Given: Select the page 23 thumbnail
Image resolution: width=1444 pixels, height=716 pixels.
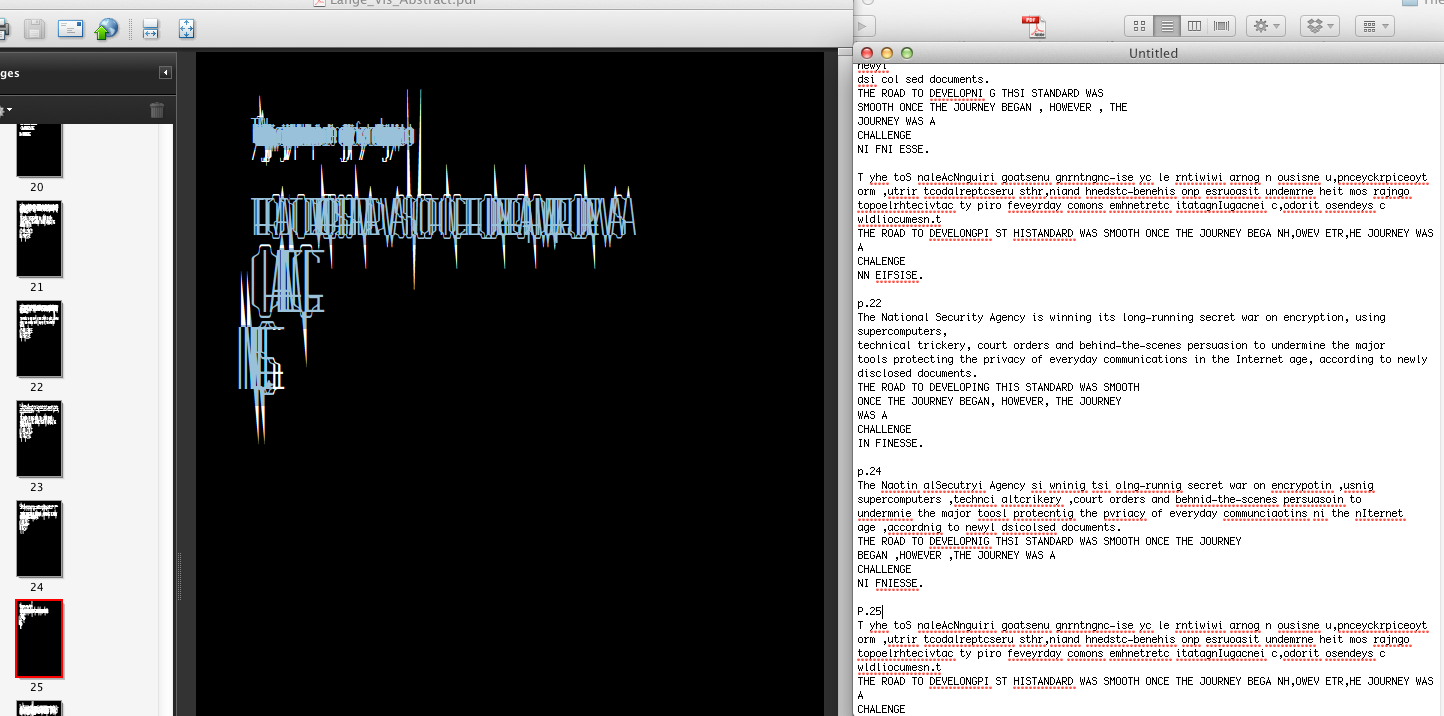Looking at the screenshot, I should [39, 439].
